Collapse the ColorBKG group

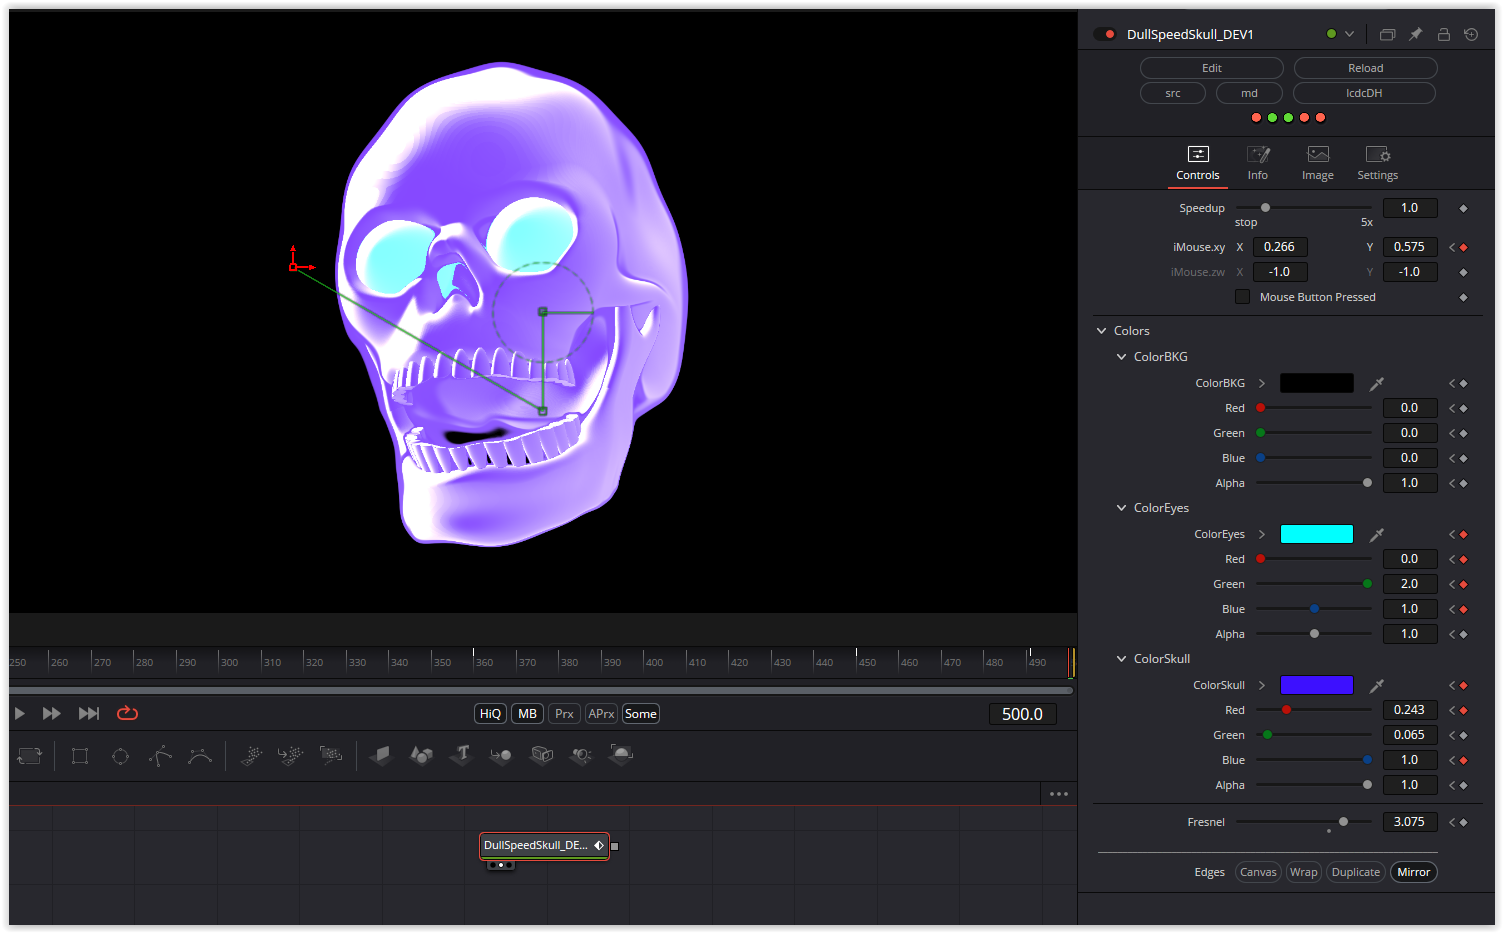[1121, 357]
